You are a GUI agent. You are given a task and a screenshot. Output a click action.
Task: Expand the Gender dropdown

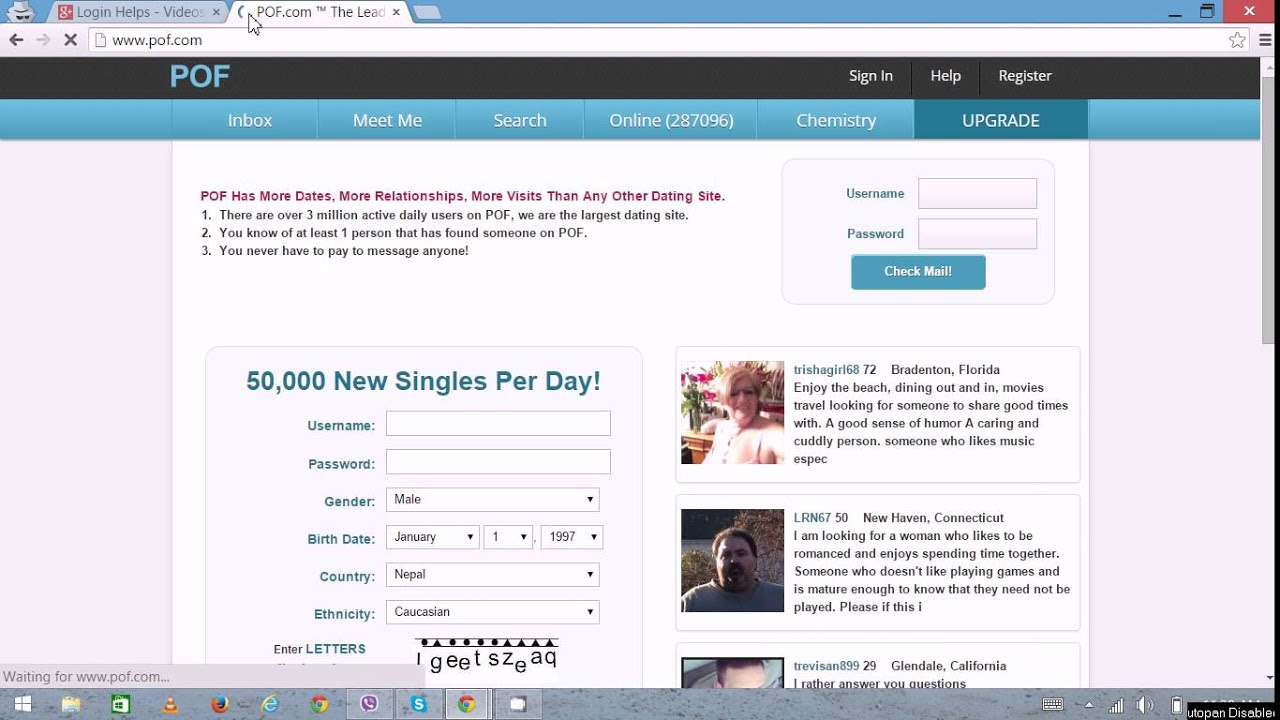(493, 499)
